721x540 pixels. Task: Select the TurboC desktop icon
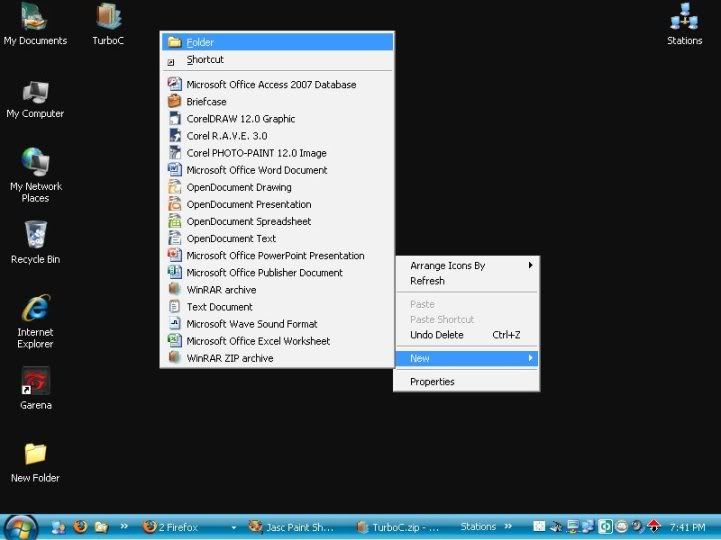[x=108, y=24]
